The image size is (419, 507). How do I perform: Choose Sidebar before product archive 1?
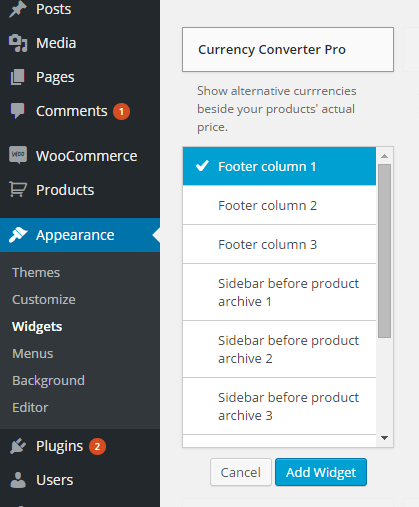(x=279, y=292)
